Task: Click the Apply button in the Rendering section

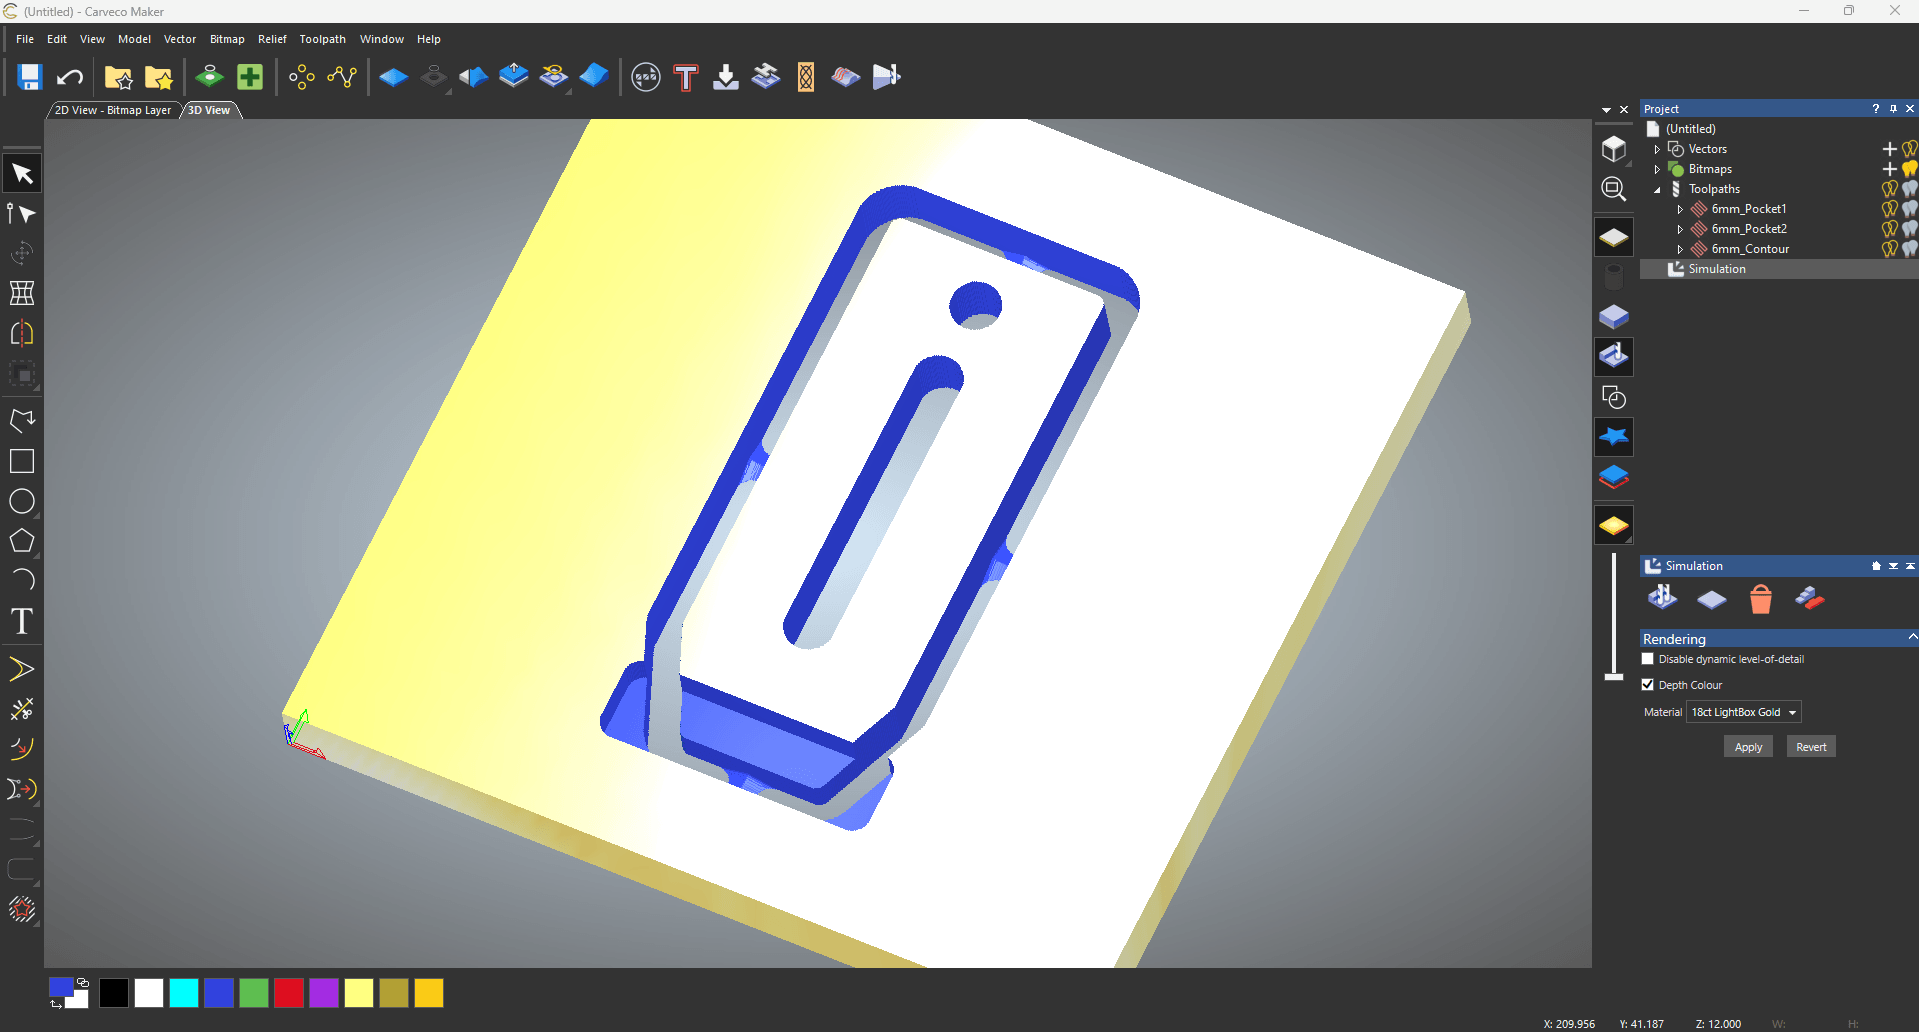Action: (x=1747, y=746)
